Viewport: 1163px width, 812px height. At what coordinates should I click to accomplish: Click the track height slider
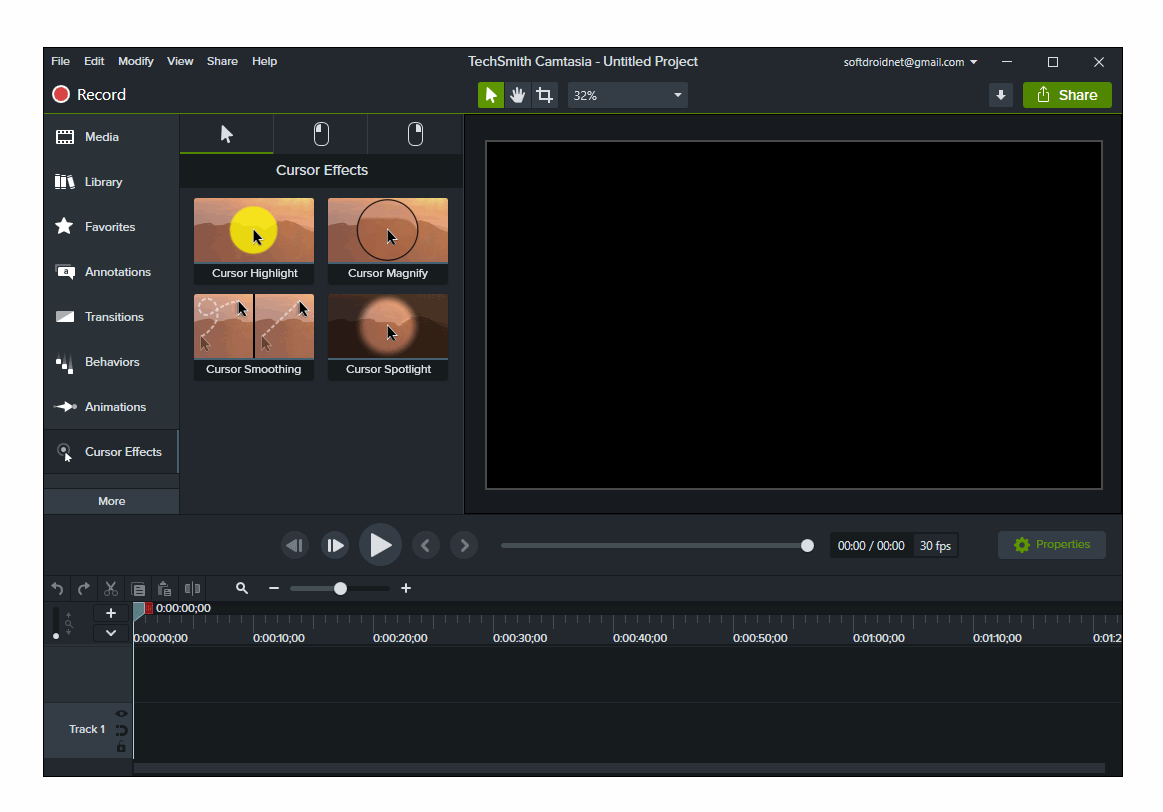(56, 624)
